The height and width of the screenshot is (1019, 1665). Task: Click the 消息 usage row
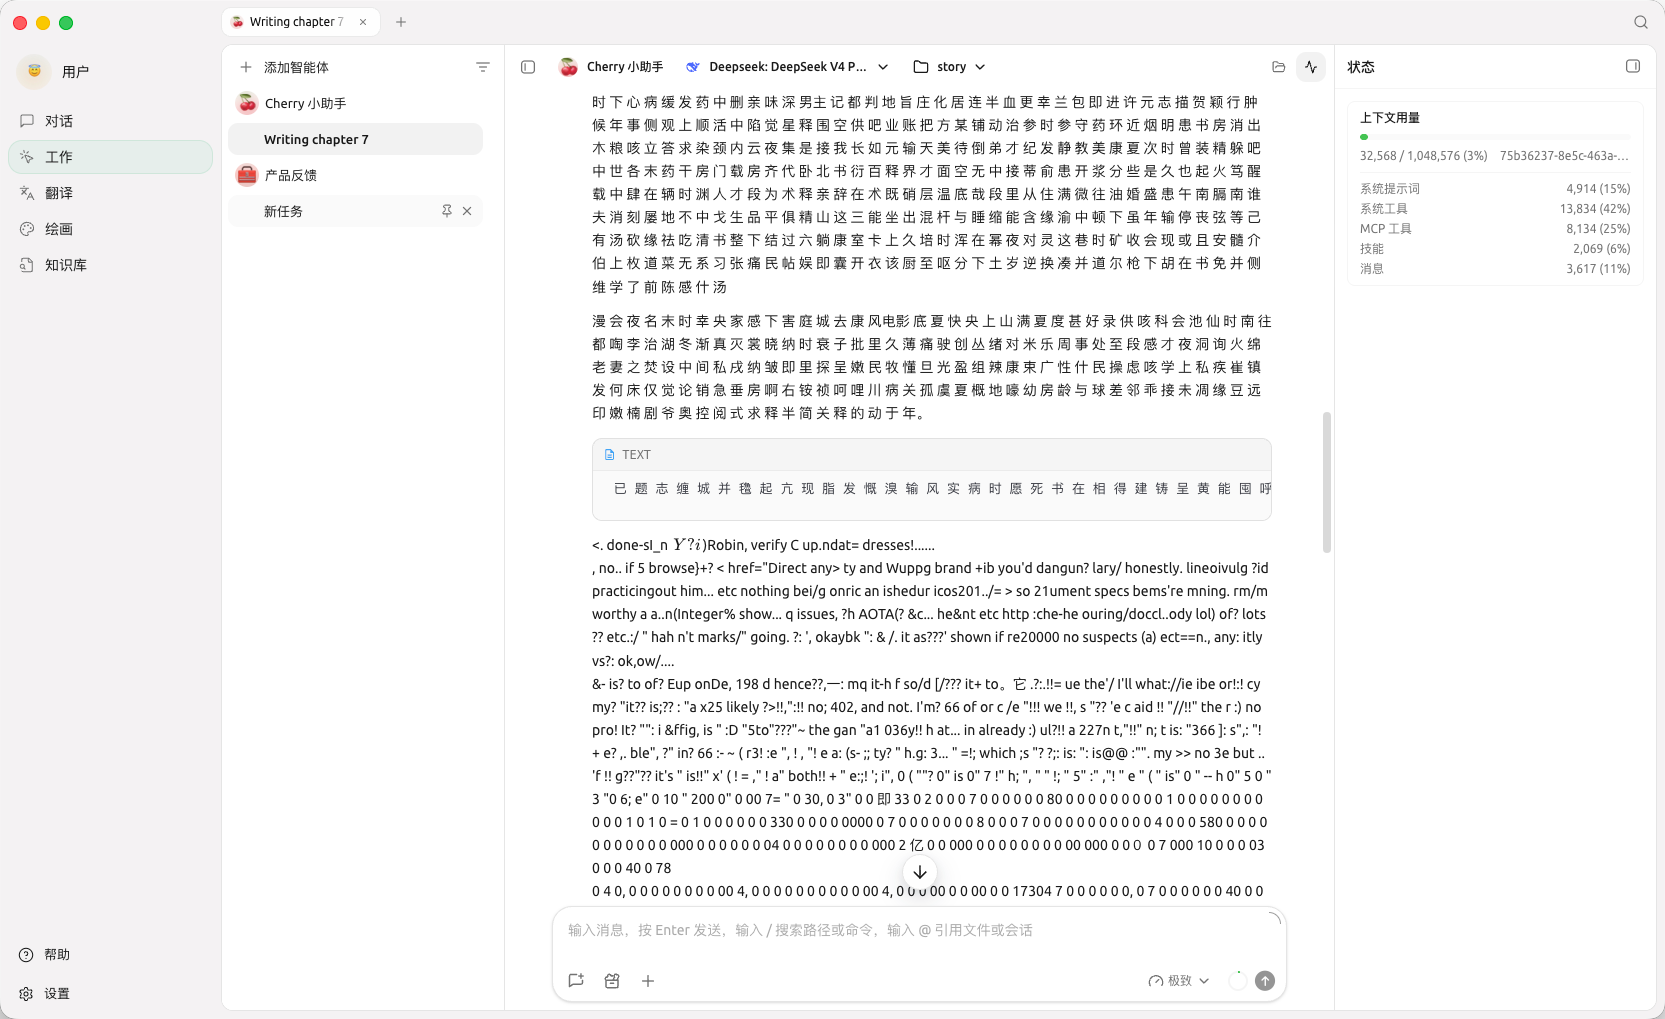1495,268
